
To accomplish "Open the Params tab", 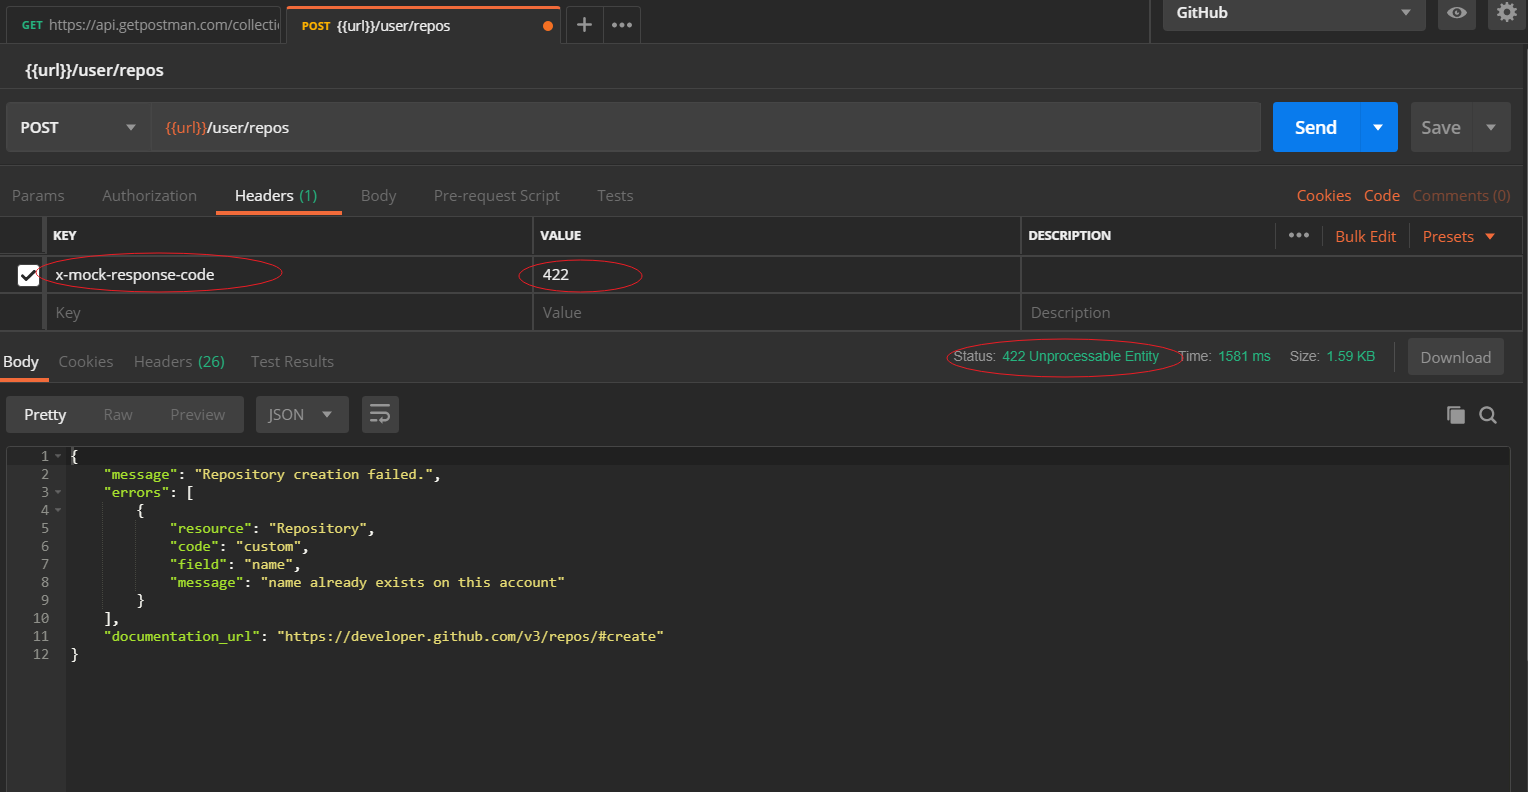I will tap(38, 195).
